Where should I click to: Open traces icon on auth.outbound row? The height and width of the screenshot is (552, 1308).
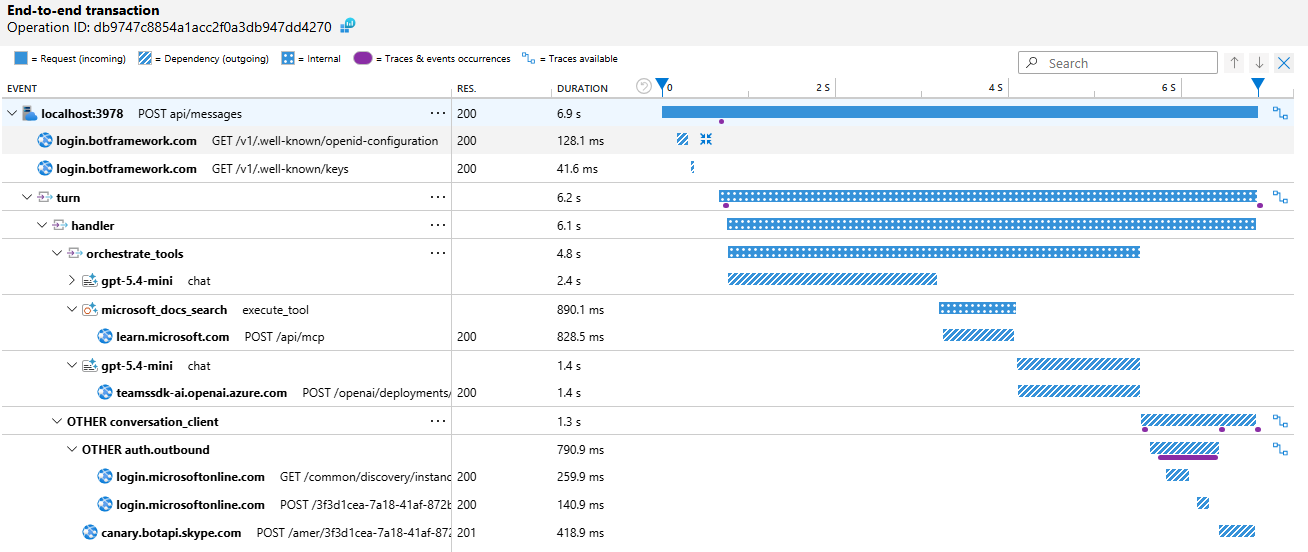click(1280, 450)
